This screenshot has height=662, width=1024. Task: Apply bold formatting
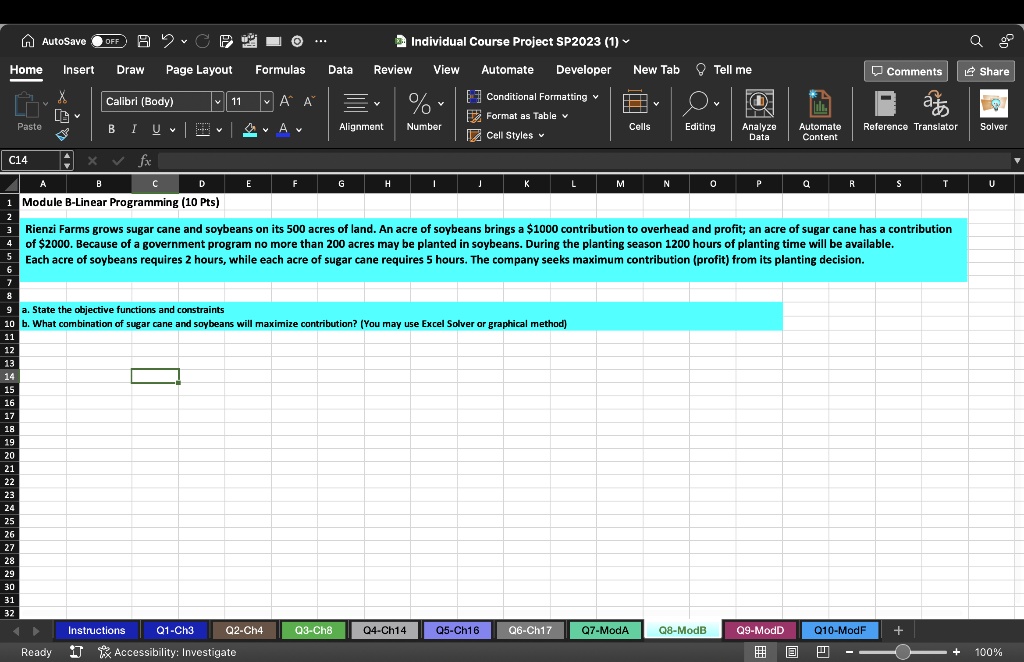[111, 129]
